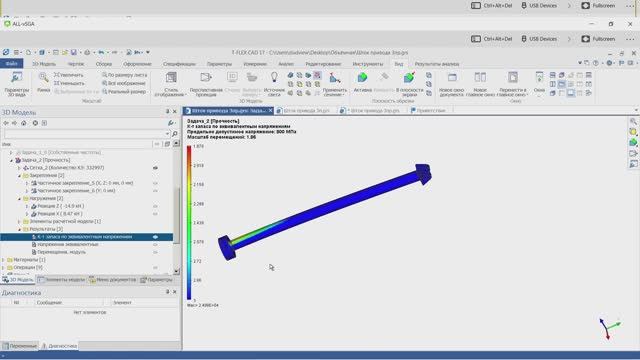The image size is (640, 360).
Task: Expand the Материалы [1] folder
Action: point(3,260)
